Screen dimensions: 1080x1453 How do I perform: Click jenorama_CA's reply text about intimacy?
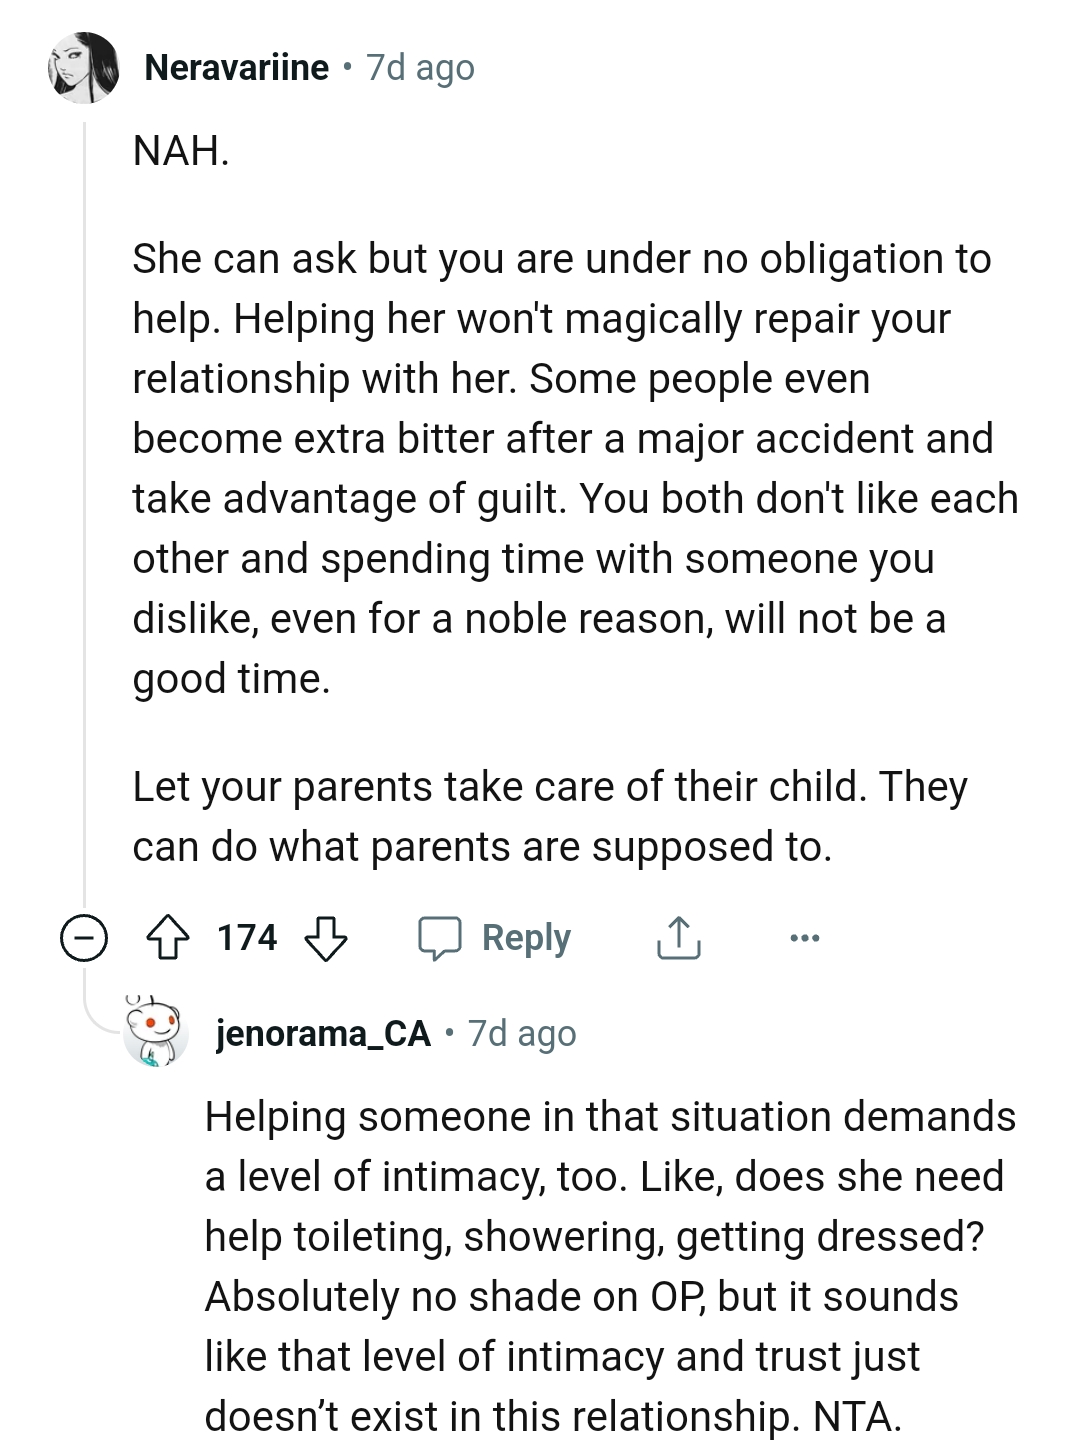[608, 1266]
